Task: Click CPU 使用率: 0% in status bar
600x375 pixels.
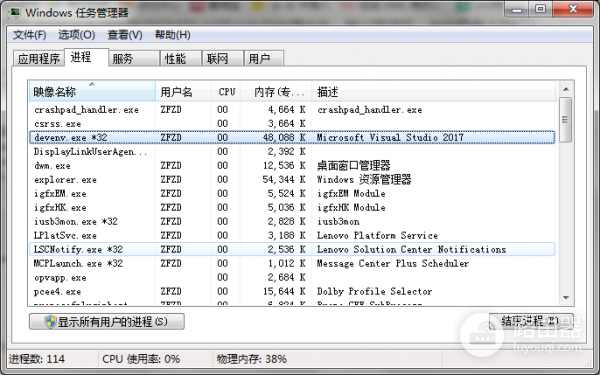Action: coord(141,359)
